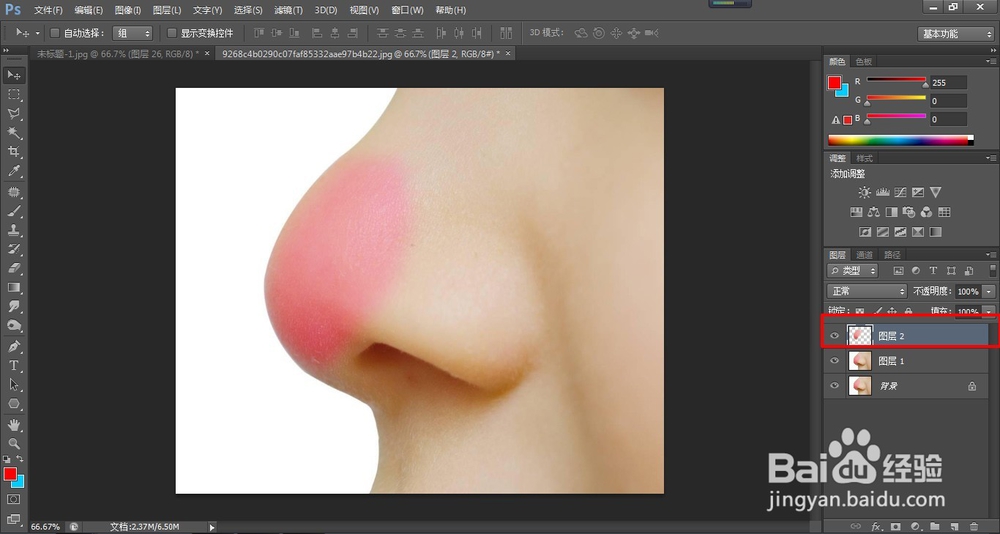Image resolution: width=1000 pixels, height=534 pixels.
Task: Add a layer mask
Action: pyautogui.click(x=895, y=526)
